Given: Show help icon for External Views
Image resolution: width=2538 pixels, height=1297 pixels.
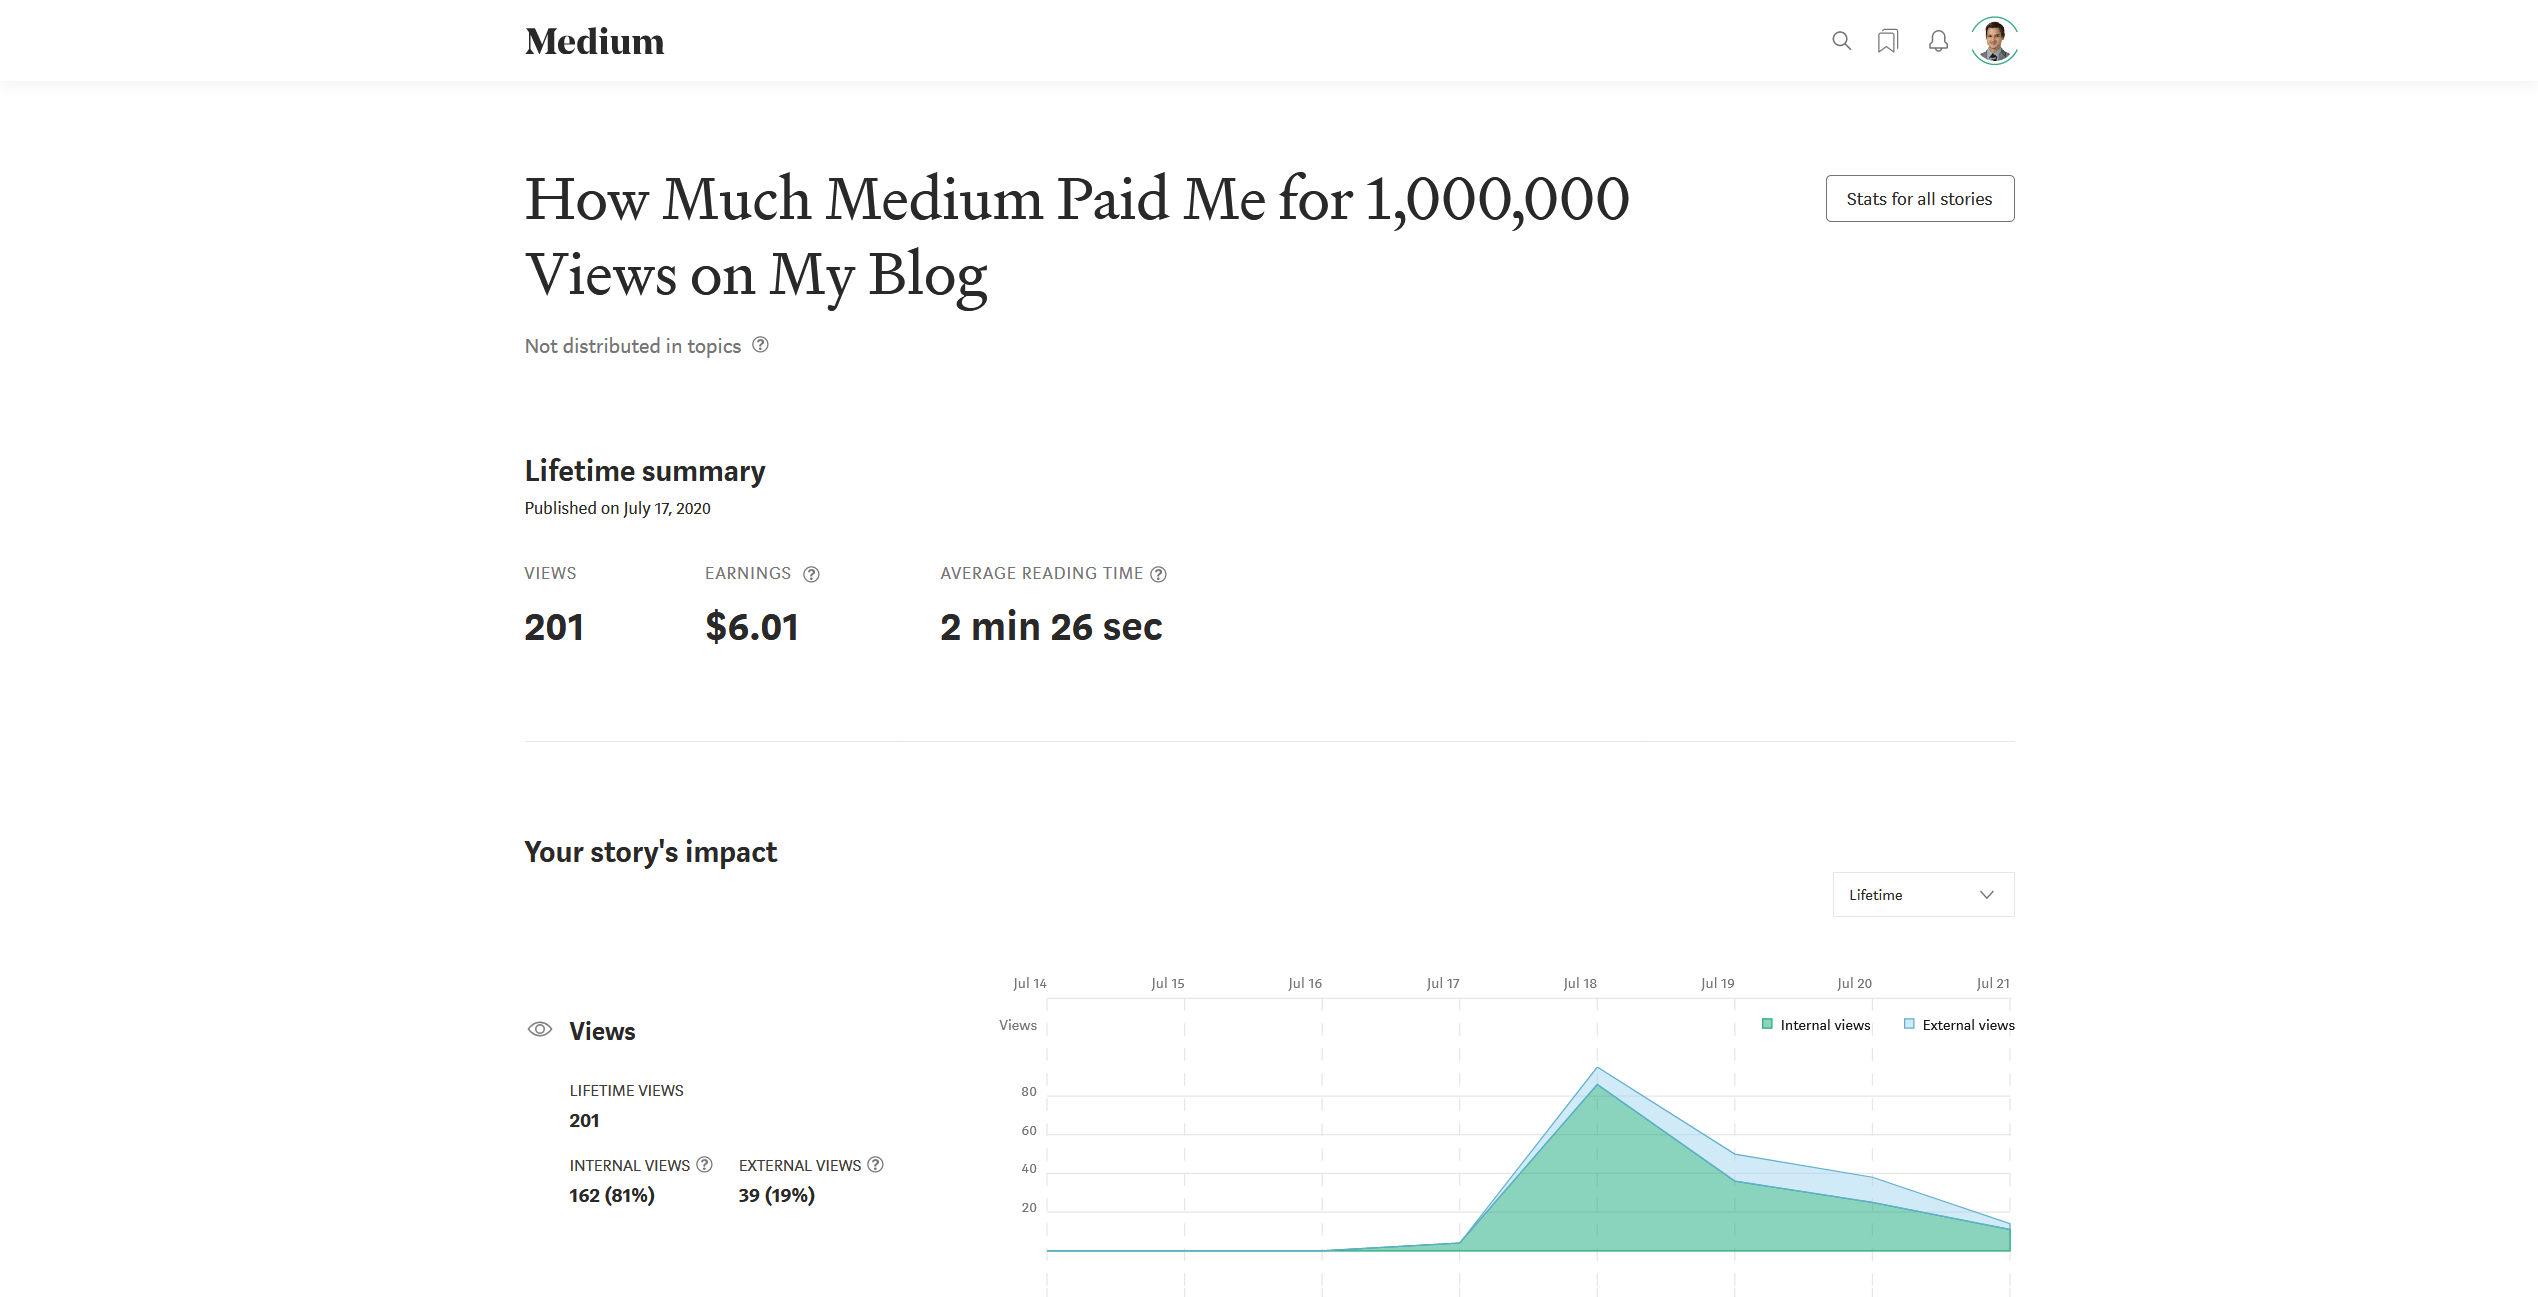Looking at the screenshot, I should point(875,1164).
